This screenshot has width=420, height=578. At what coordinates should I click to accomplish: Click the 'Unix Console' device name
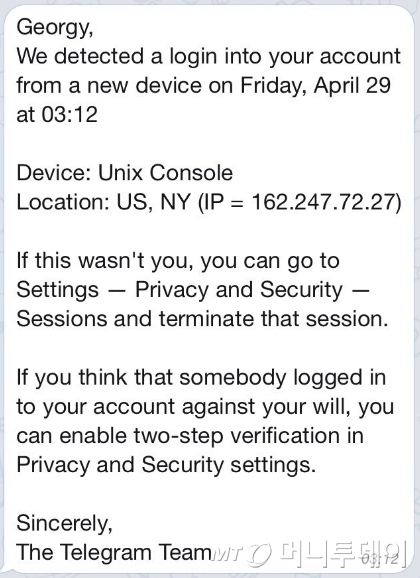(x=166, y=173)
